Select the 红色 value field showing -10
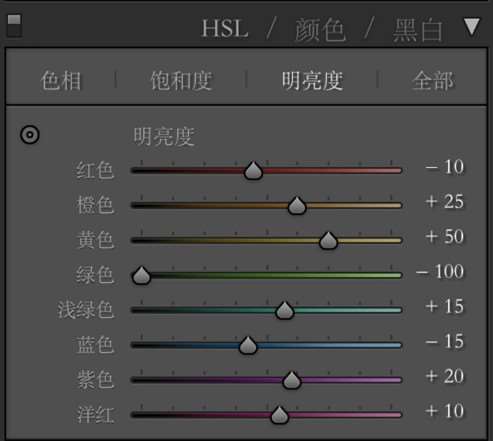Viewport: 493px width, 441px height. pyautogui.click(x=444, y=167)
